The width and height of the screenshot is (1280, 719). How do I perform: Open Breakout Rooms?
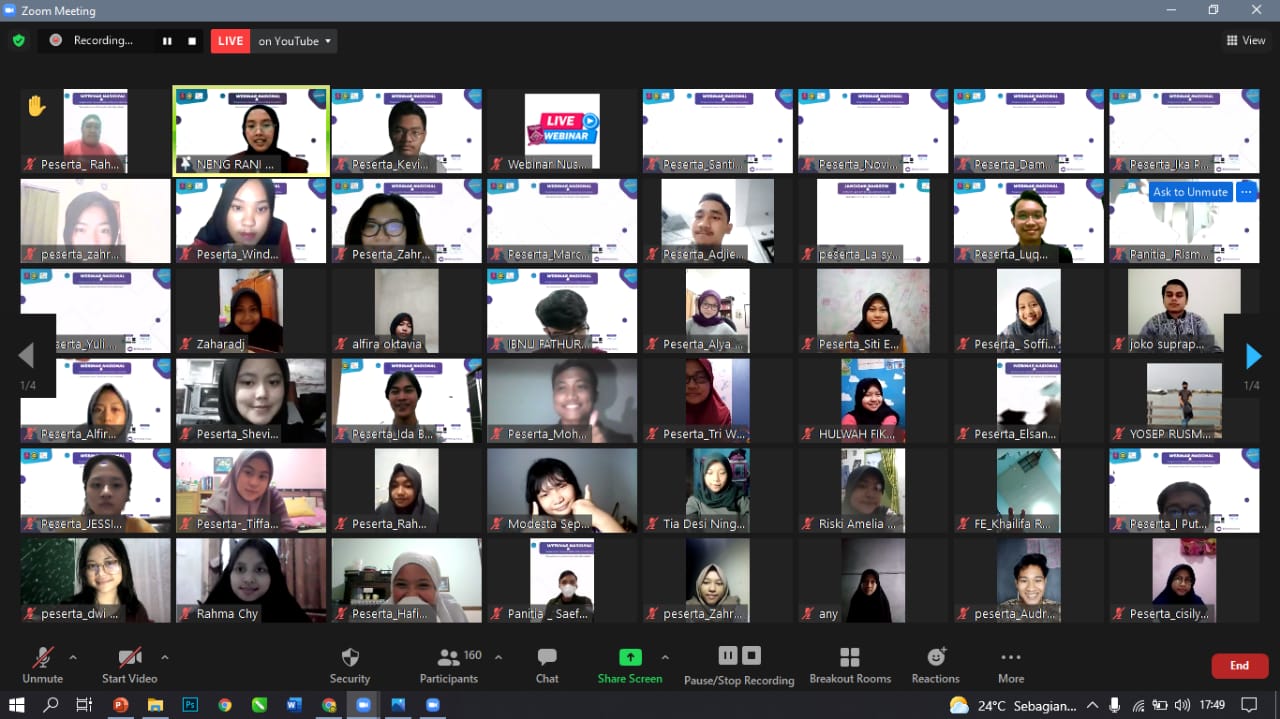[850, 664]
